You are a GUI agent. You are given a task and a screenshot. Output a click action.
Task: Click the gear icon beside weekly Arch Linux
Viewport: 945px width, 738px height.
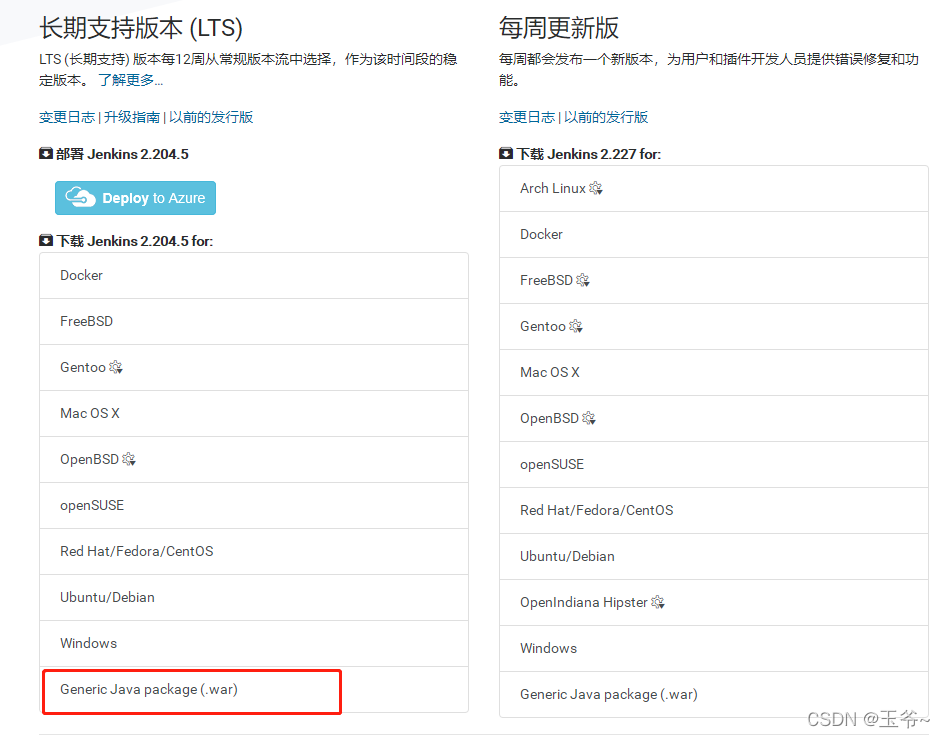click(x=596, y=189)
